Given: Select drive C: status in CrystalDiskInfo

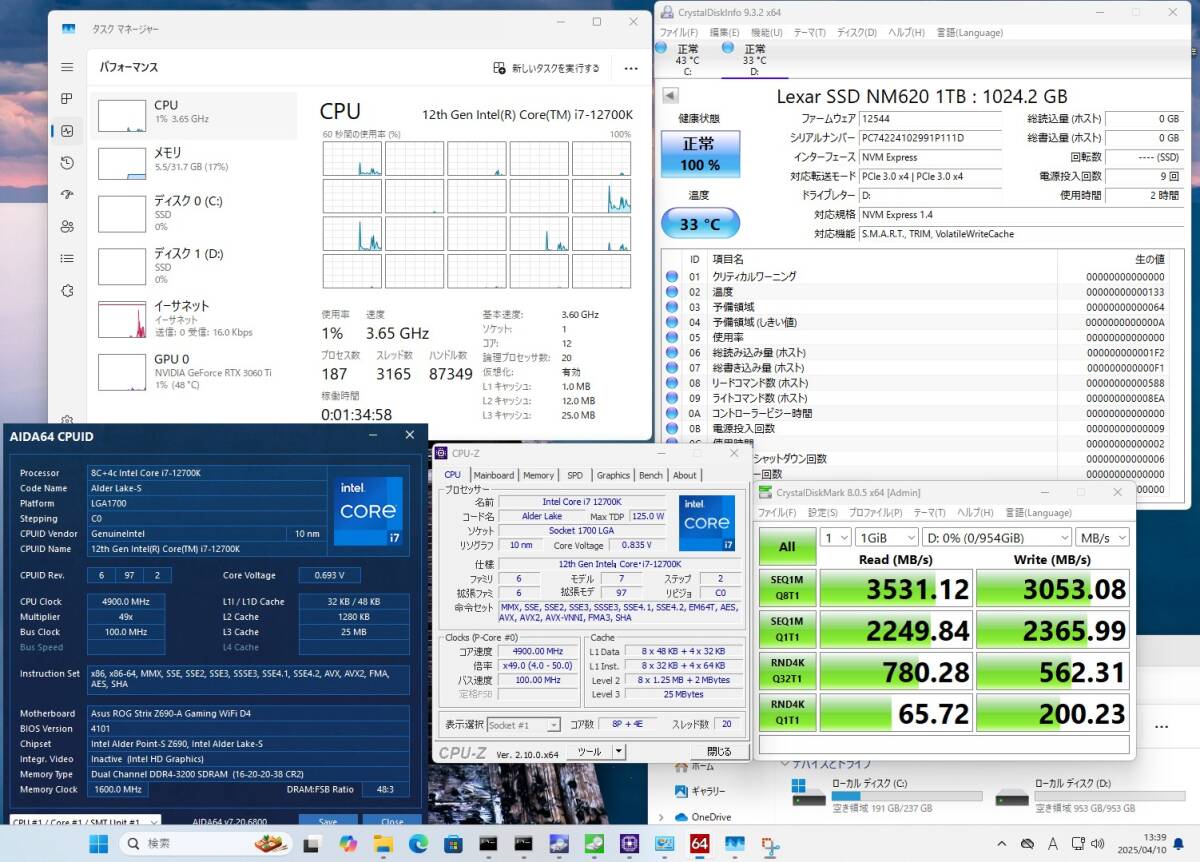Looking at the screenshot, I should click(688, 59).
